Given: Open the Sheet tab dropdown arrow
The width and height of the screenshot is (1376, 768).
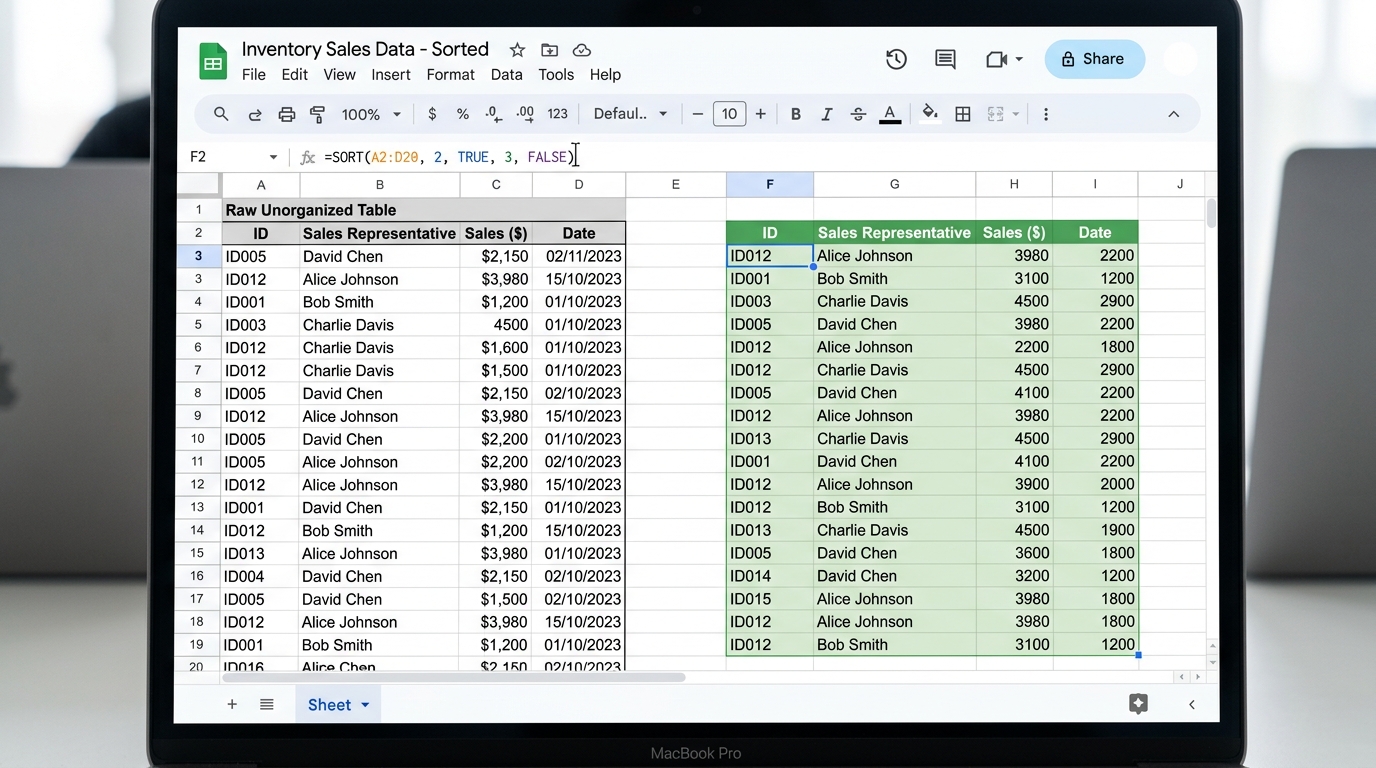Looking at the screenshot, I should (365, 705).
